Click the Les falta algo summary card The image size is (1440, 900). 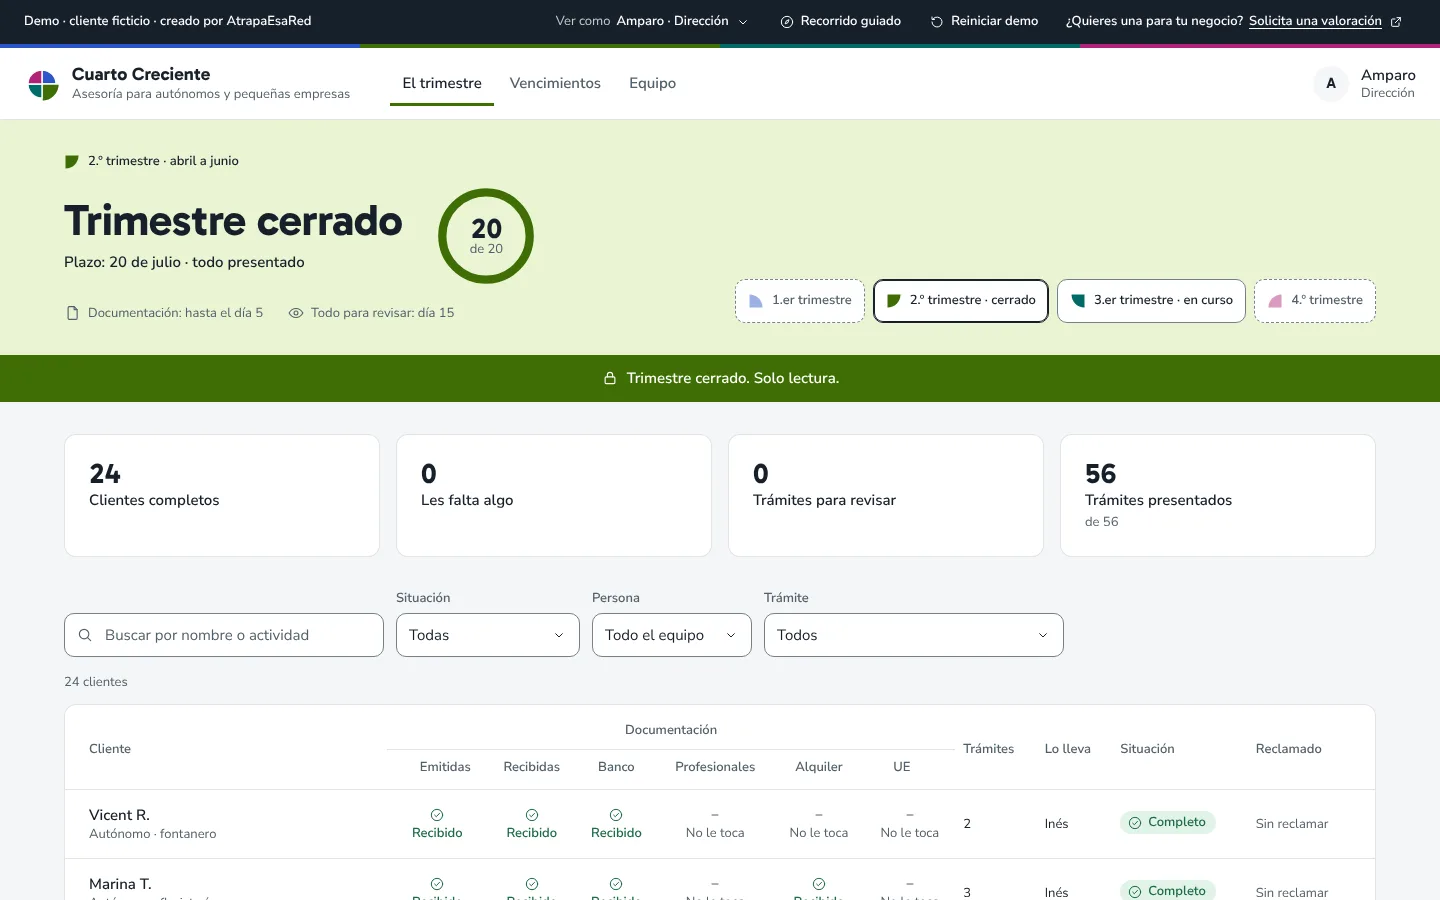point(554,495)
